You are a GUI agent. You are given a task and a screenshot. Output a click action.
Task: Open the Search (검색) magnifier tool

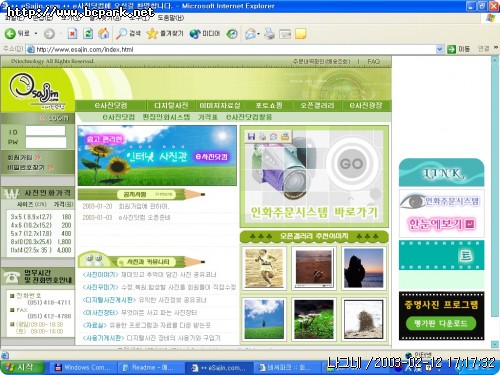tap(128, 33)
